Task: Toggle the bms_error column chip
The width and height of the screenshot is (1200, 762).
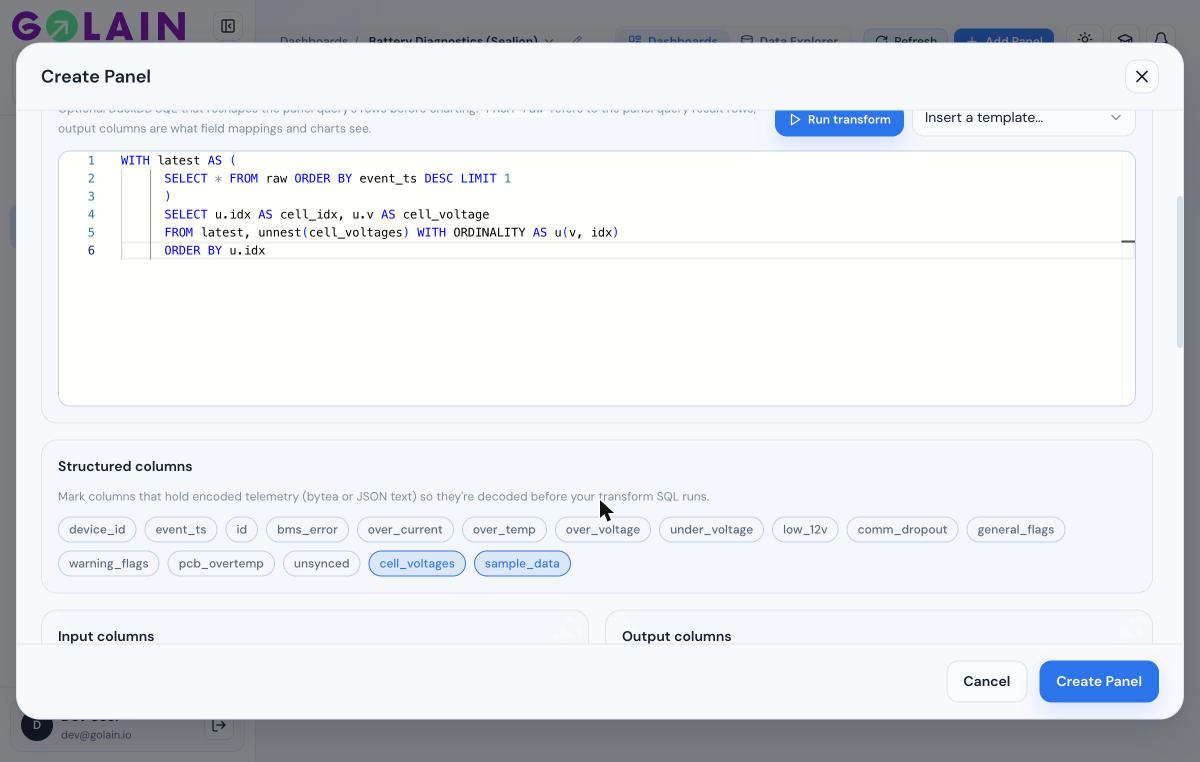Action: pyautogui.click(x=307, y=529)
